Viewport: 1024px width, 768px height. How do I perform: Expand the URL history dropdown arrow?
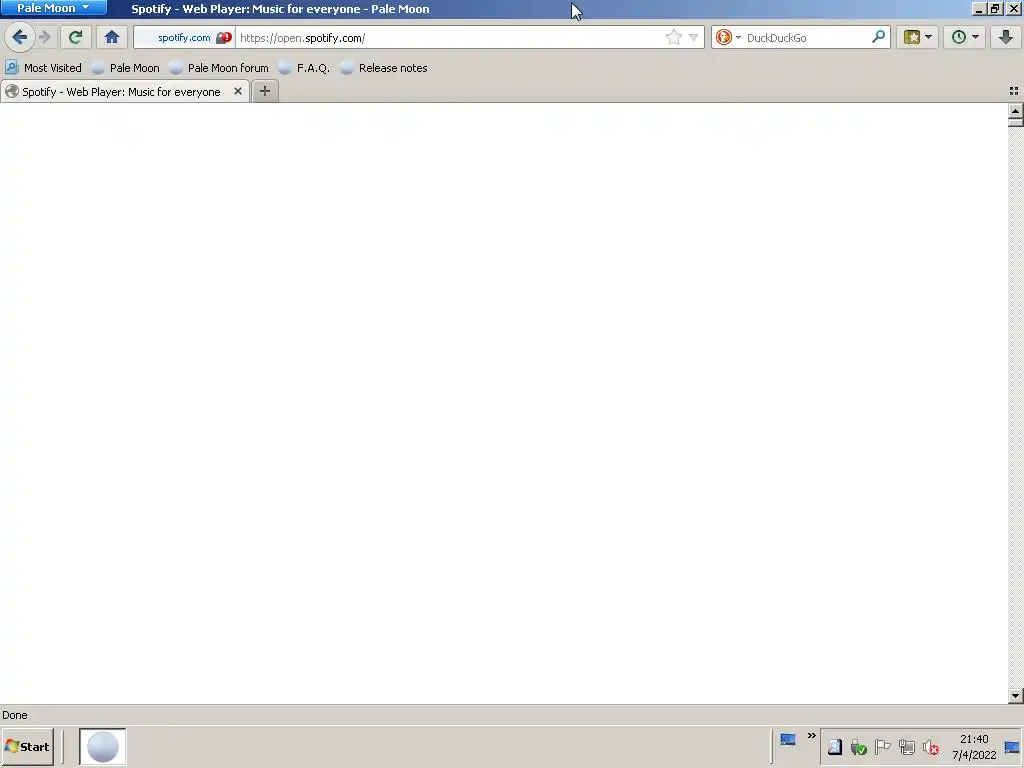[x=693, y=37]
